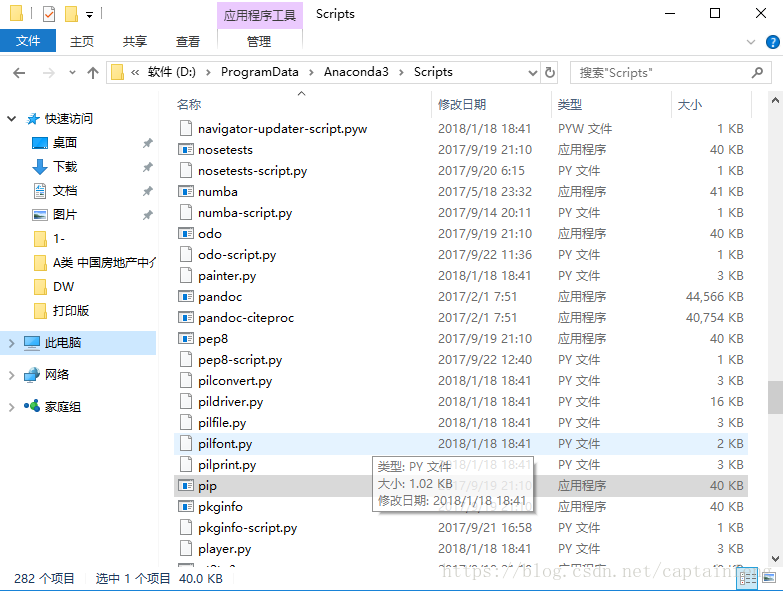Open the DW folder in sidebar
Viewport: 783px width, 591px height.
(x=63, y=287)
